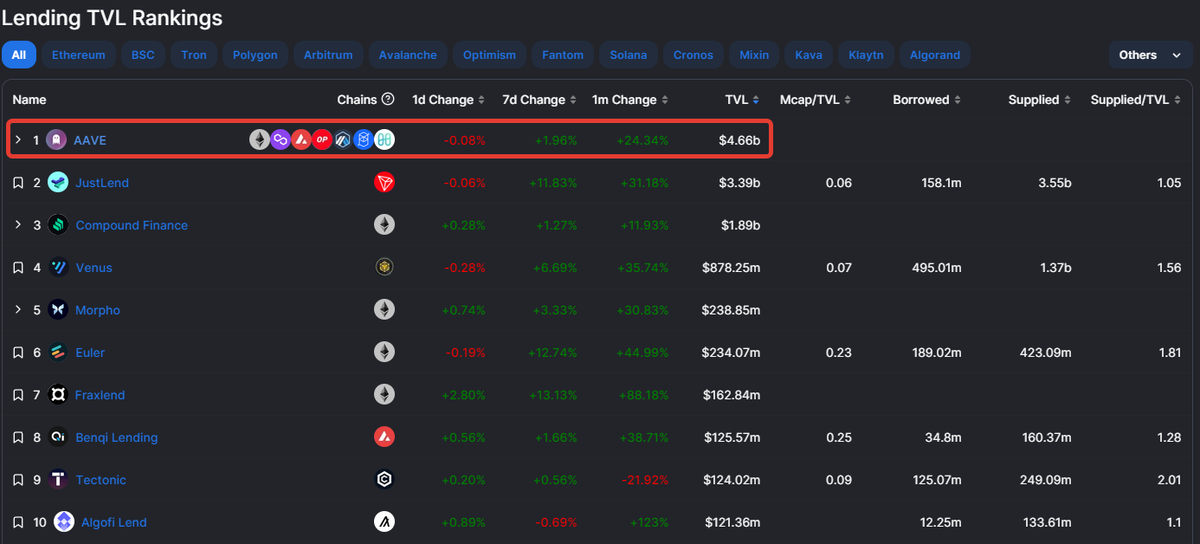The width and height of the screenshot is (1200, 544).
Task: Click the Ethereum icon in Compound Finance row
Action: pos(384,225)
